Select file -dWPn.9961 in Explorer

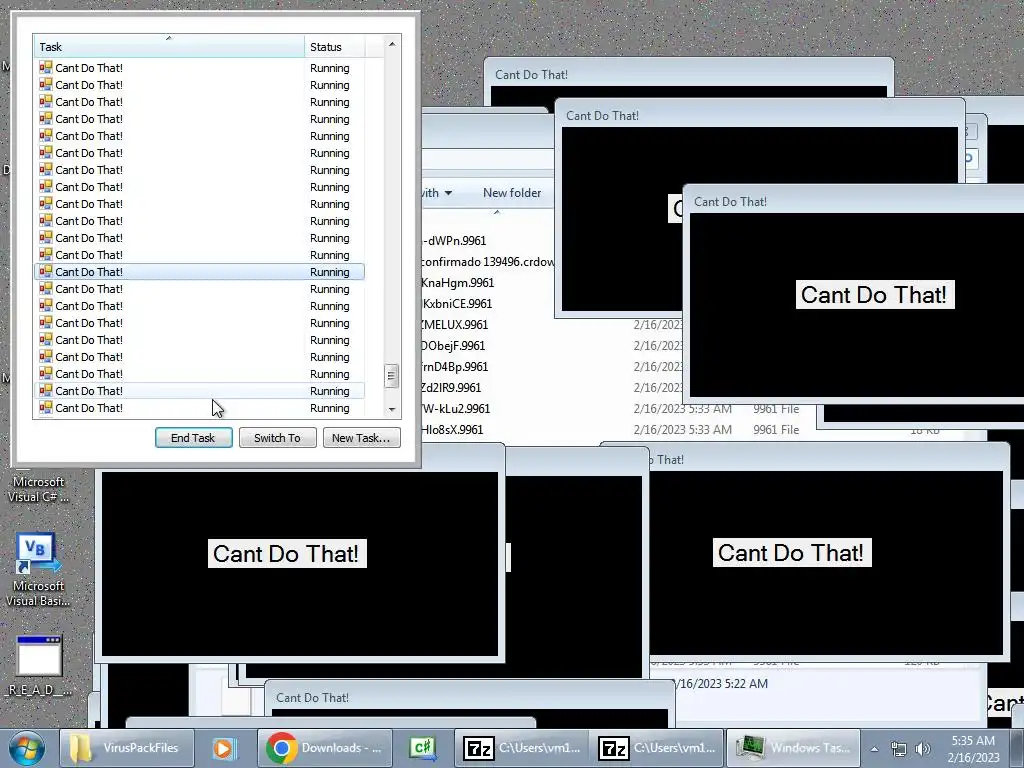point(455,241)
